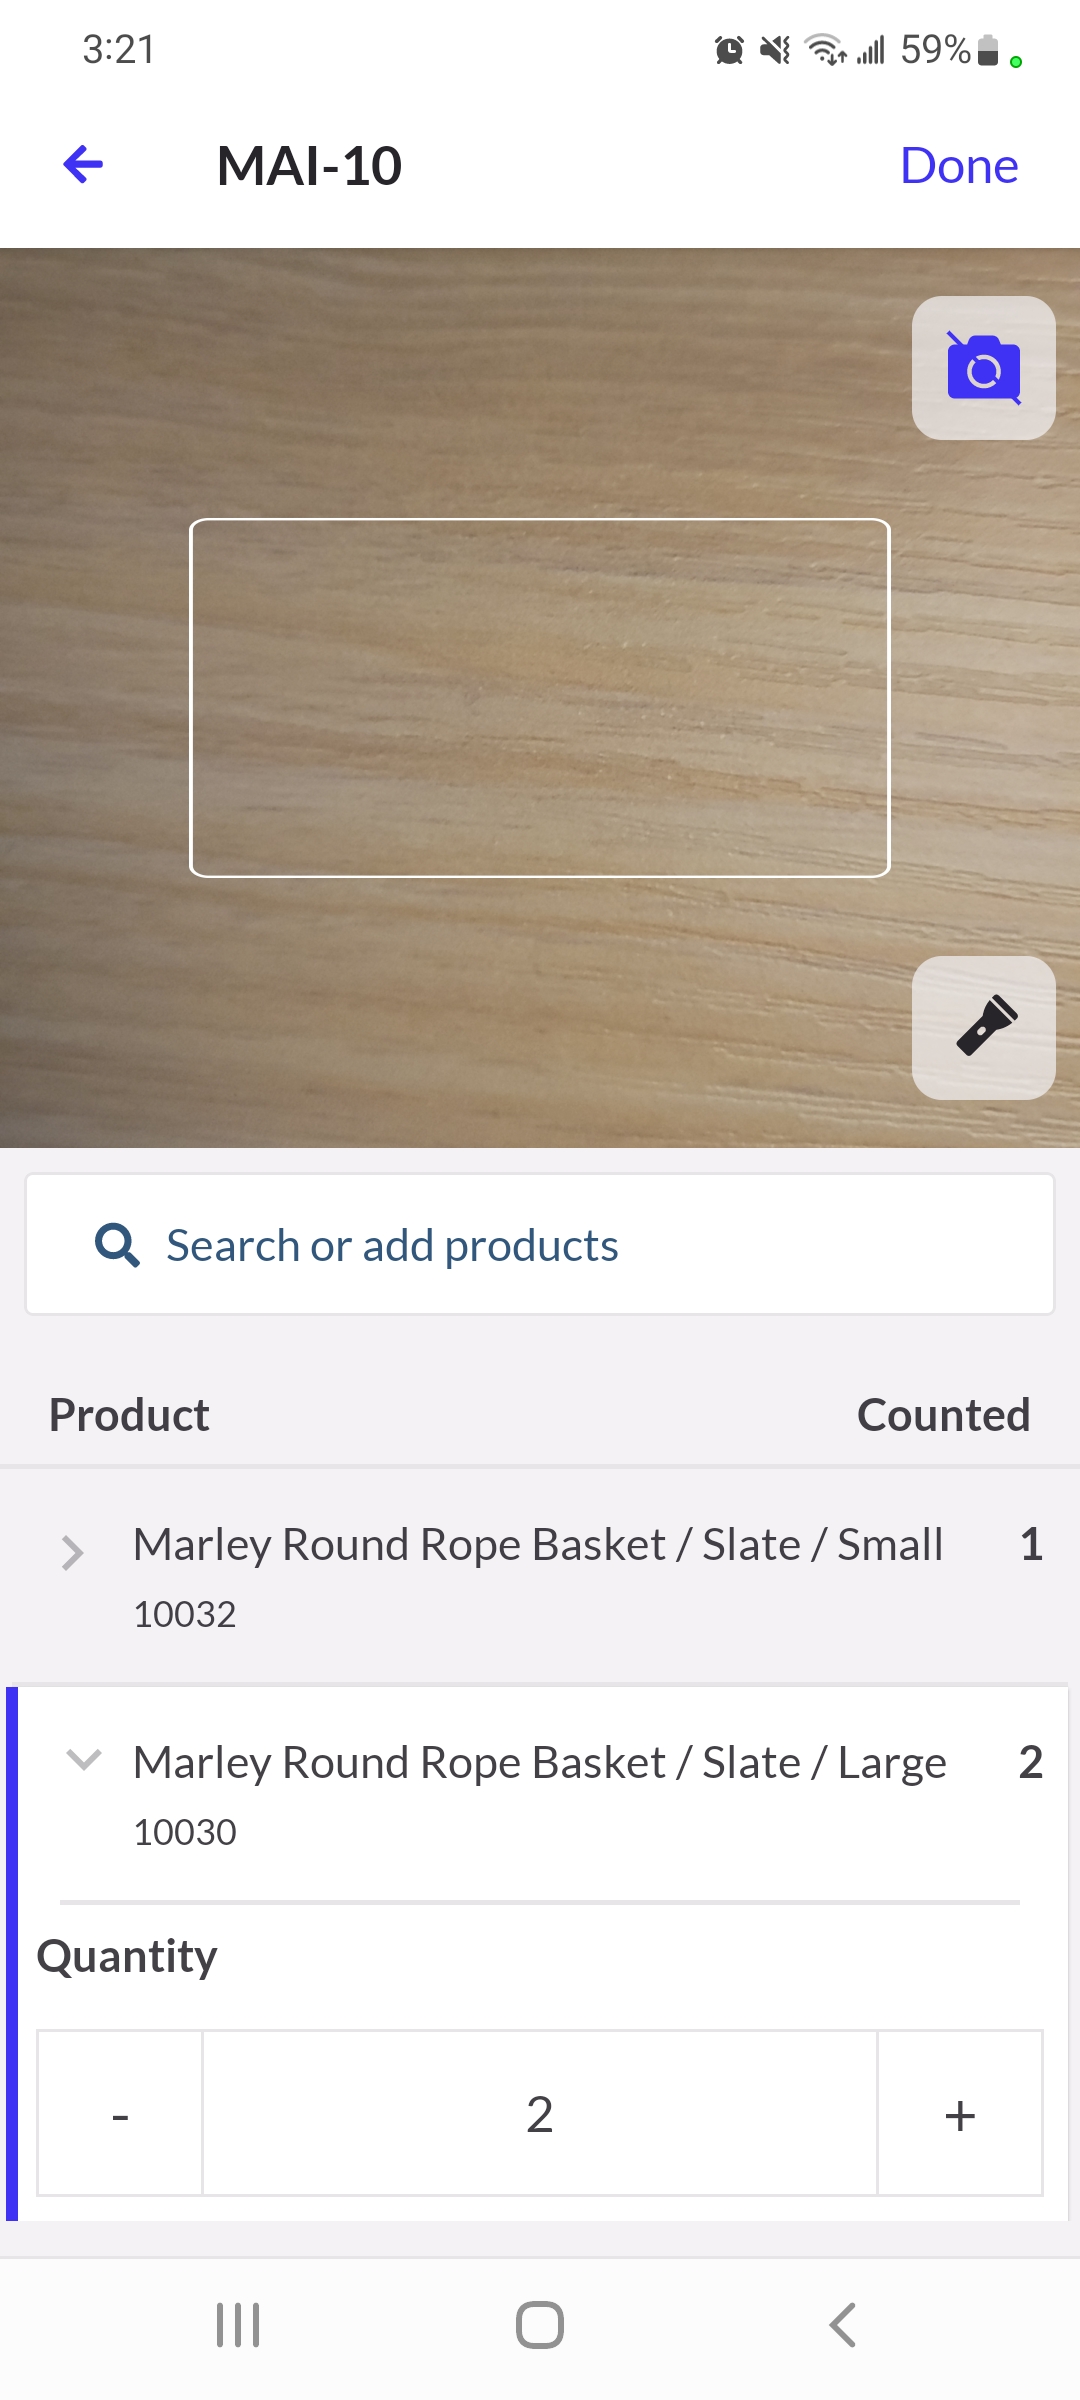Select the Slate / Small product name
The width and height of the screenshot is (1080, 2400).
[538, 1545]
